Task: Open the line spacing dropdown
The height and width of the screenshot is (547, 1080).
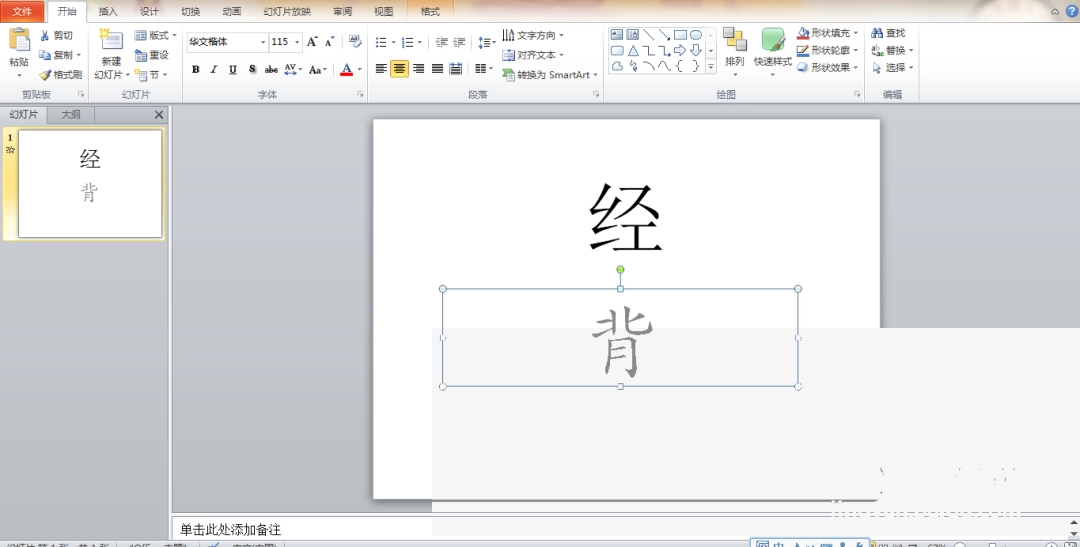Action: pyautogui.click(x=487, y=43)
